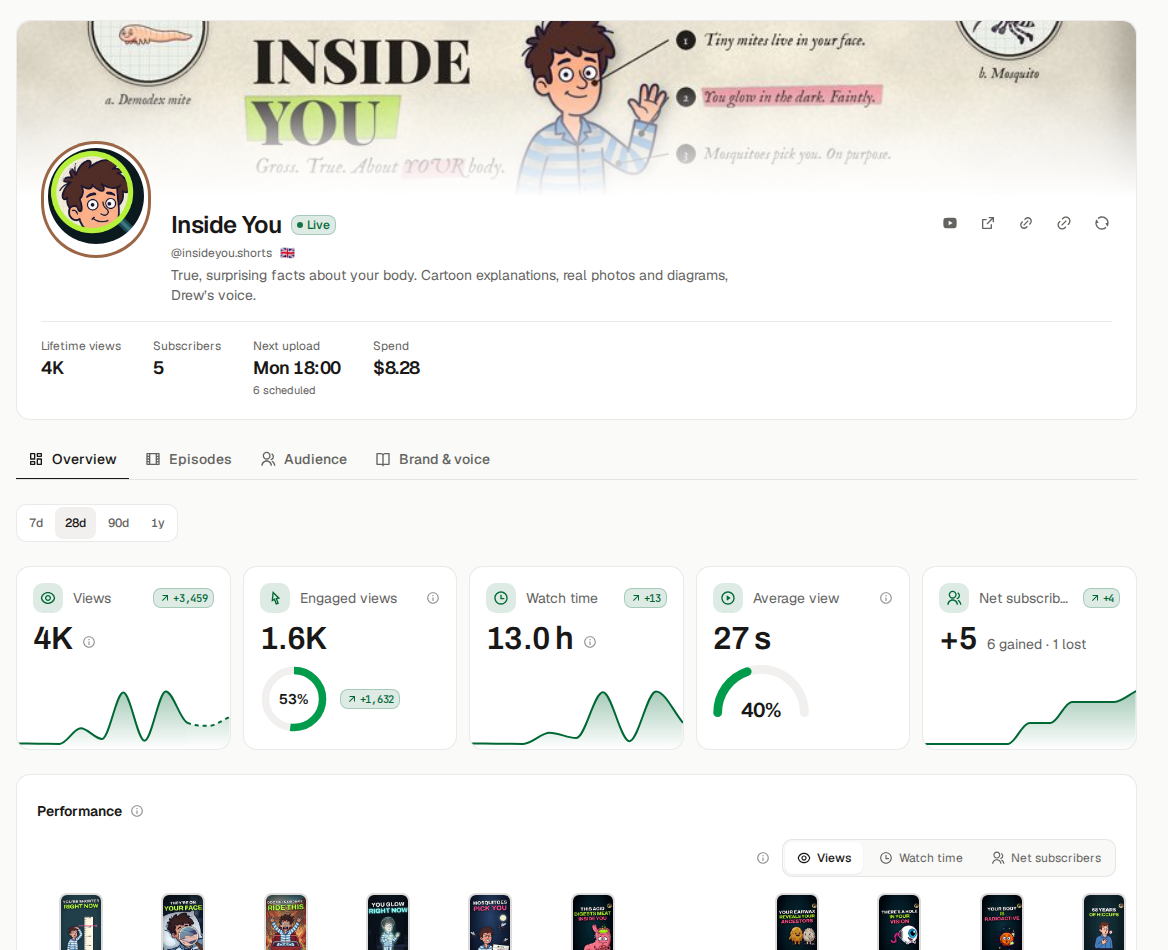Open the hole in your vision thumbnail

tap(899, 922)
